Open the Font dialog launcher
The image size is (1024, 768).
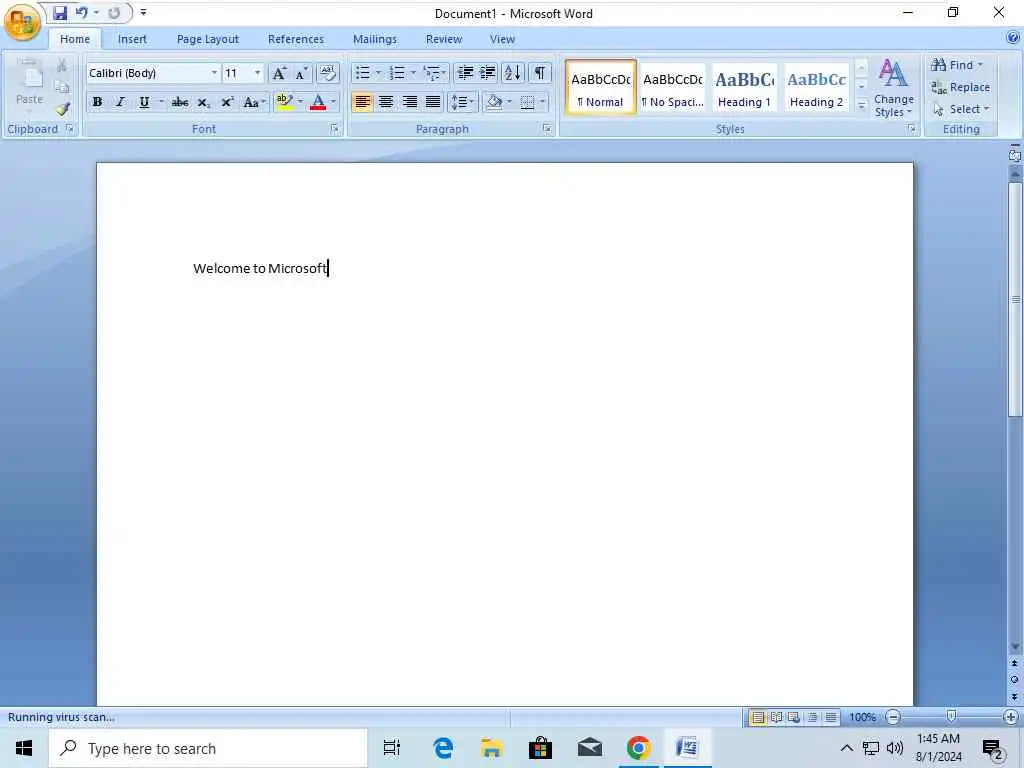335,129
